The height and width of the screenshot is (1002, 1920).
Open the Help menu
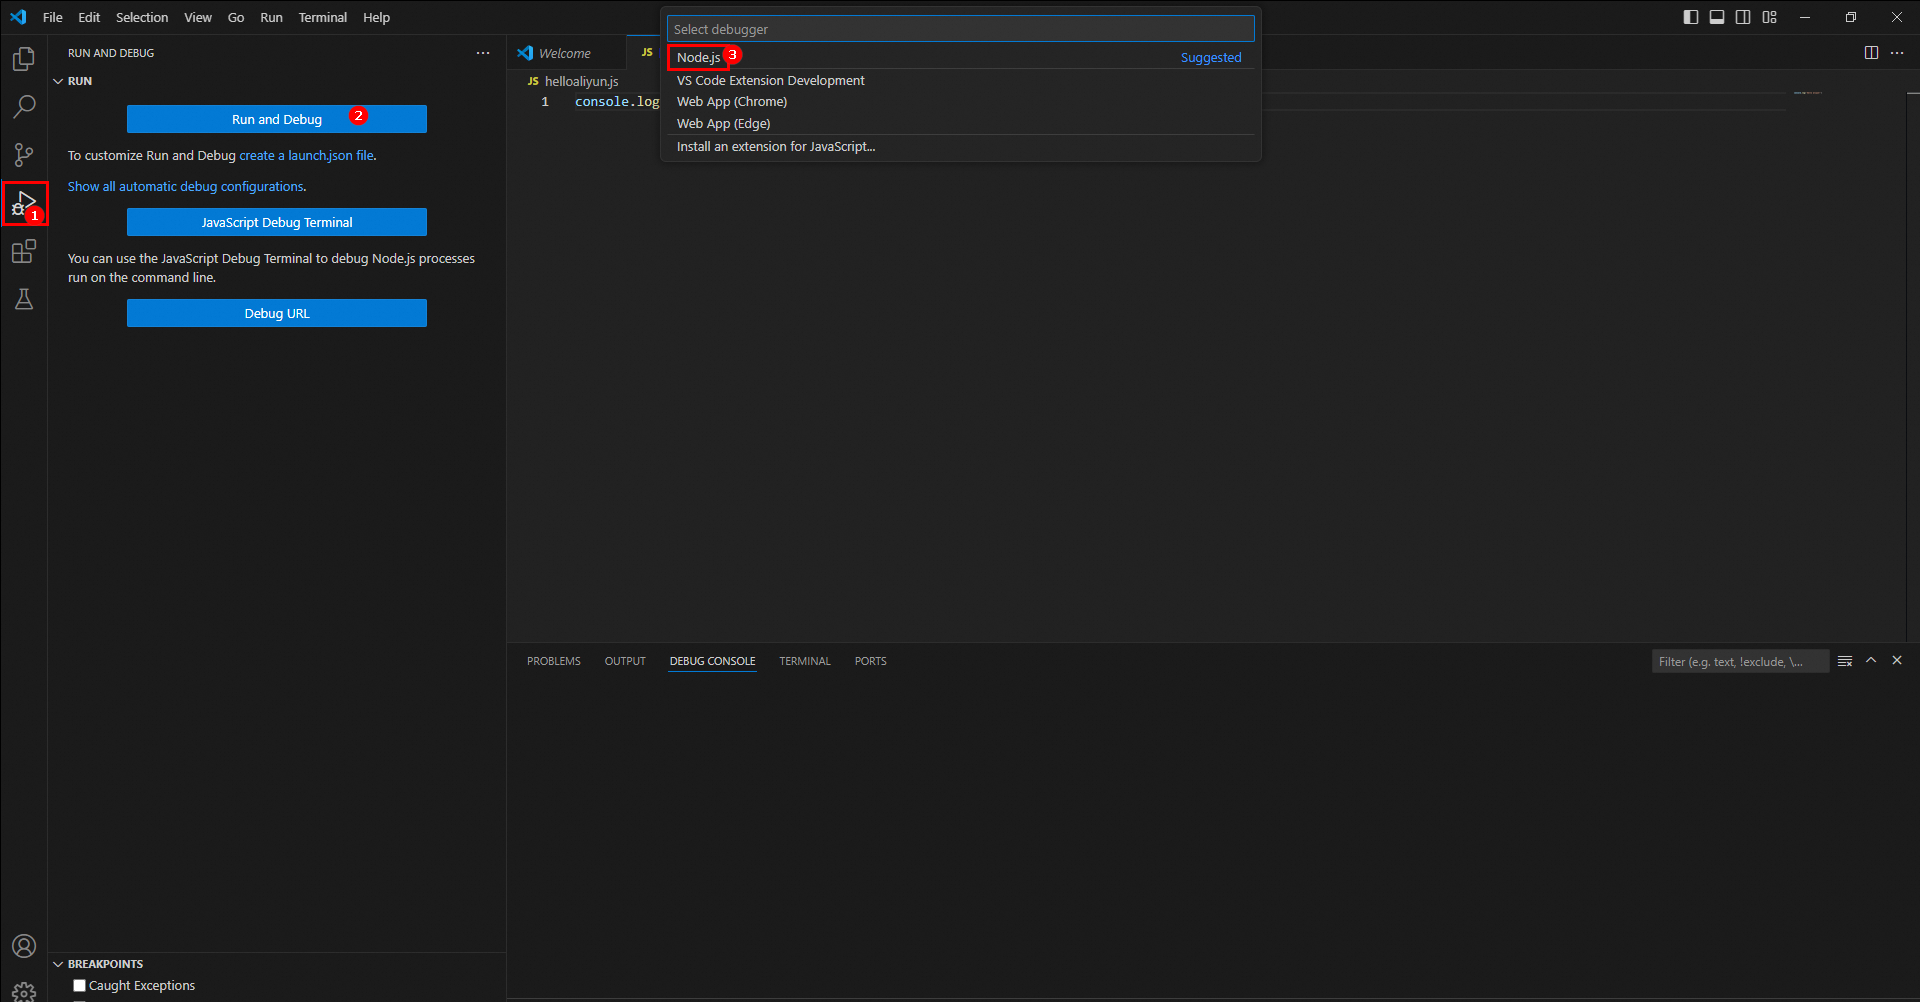[377, 17]
